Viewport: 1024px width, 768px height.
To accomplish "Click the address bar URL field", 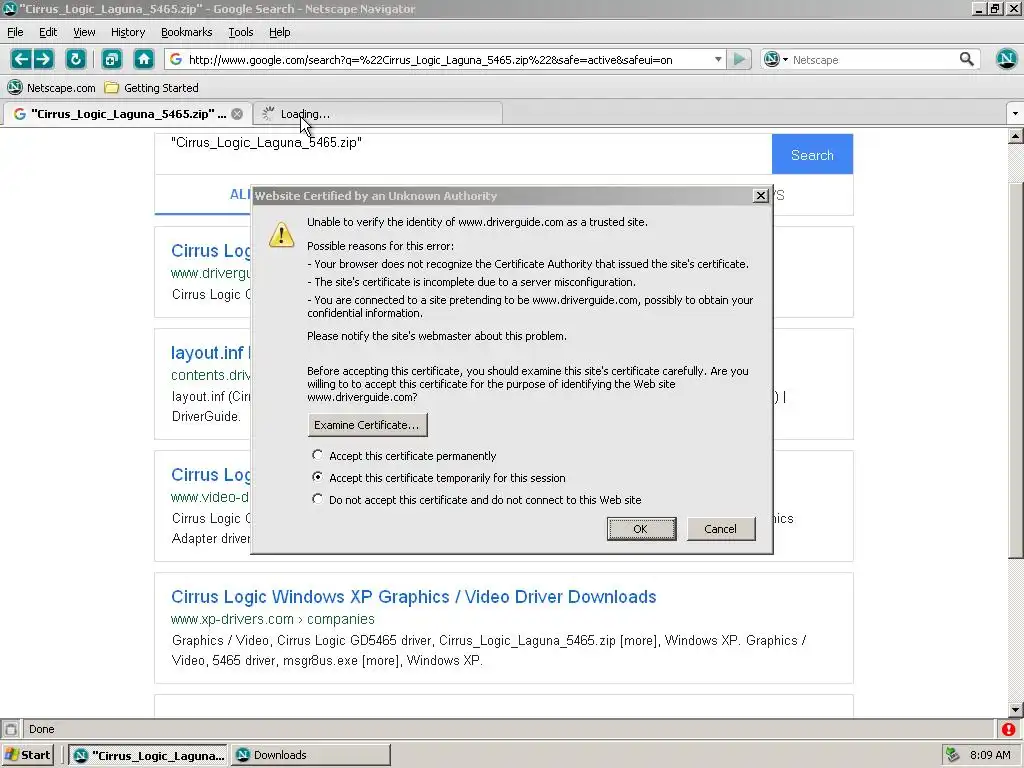I will pyautogui.click(x=447, y=59).
